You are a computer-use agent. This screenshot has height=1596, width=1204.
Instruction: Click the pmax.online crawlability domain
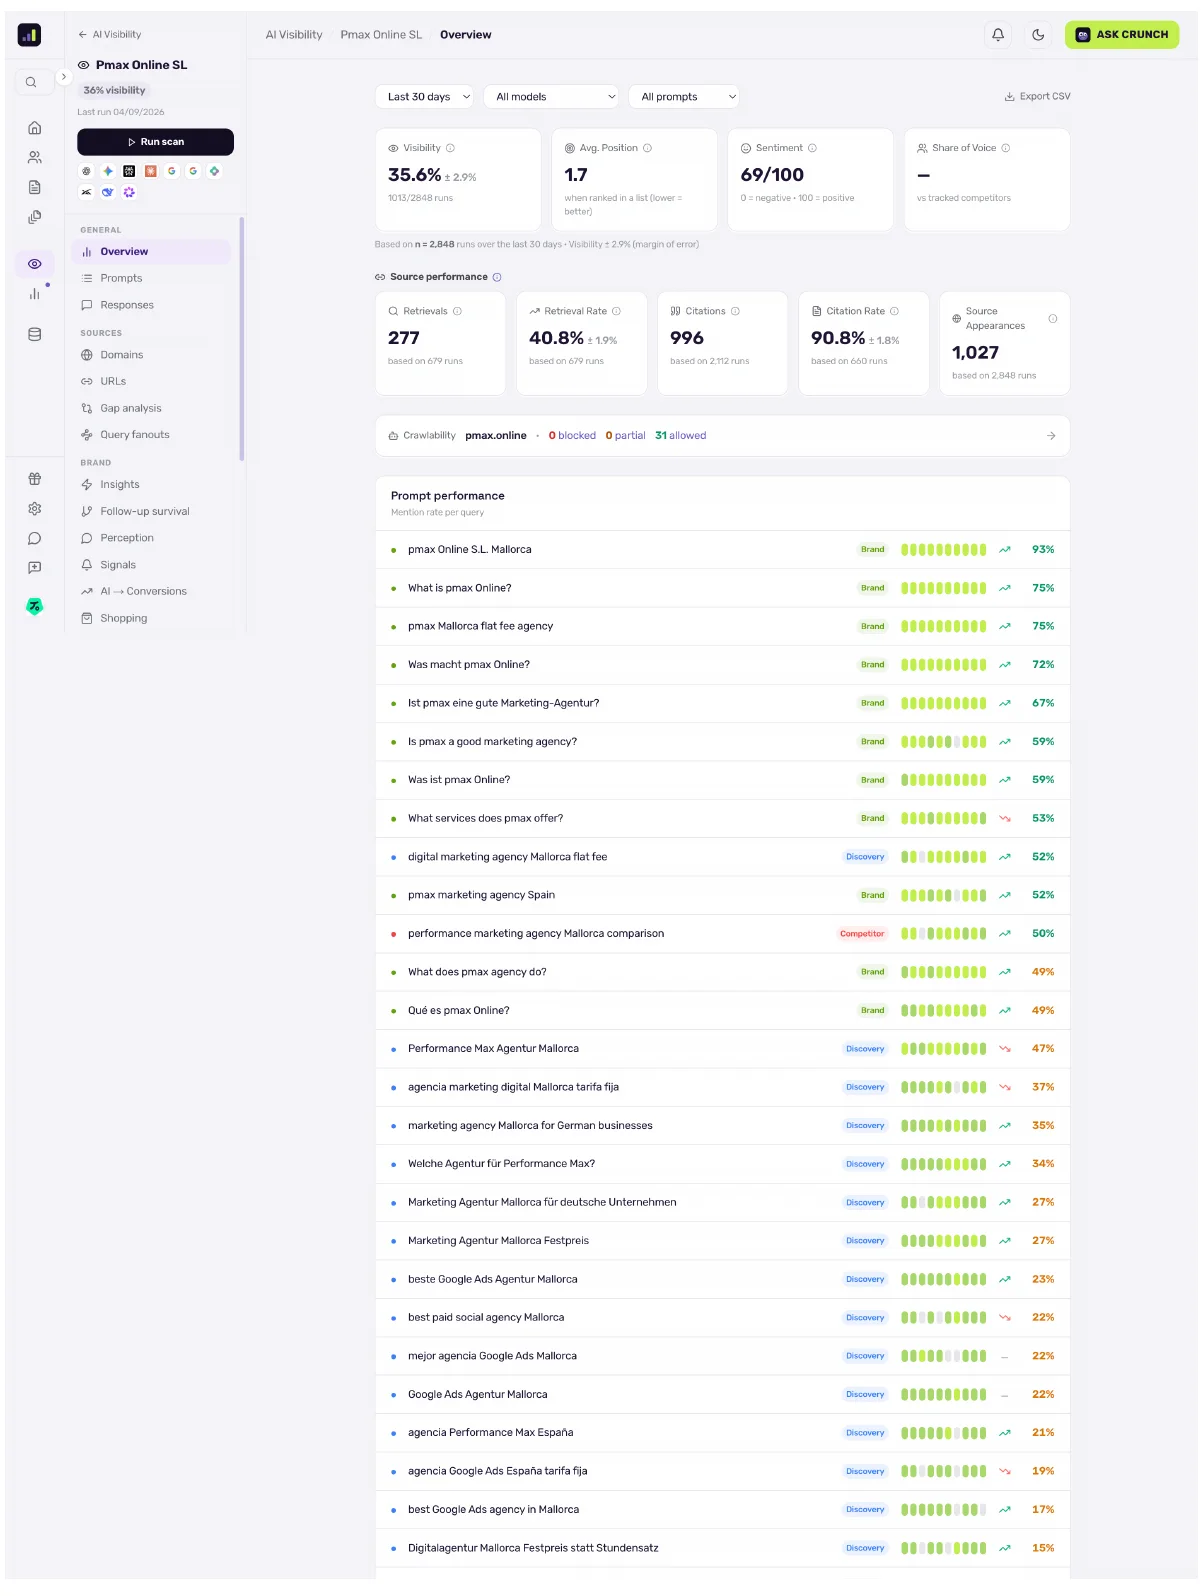click(496, 436)
